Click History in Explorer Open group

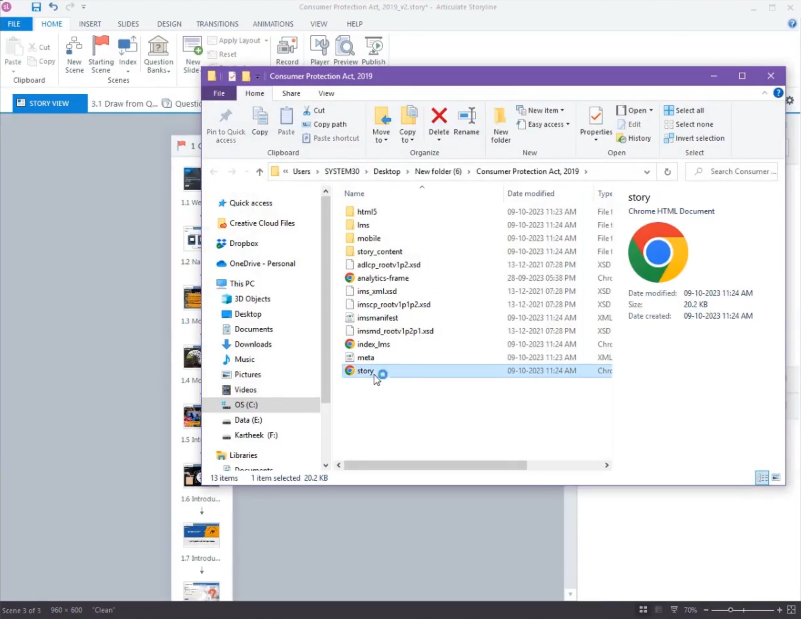point(633,138)
